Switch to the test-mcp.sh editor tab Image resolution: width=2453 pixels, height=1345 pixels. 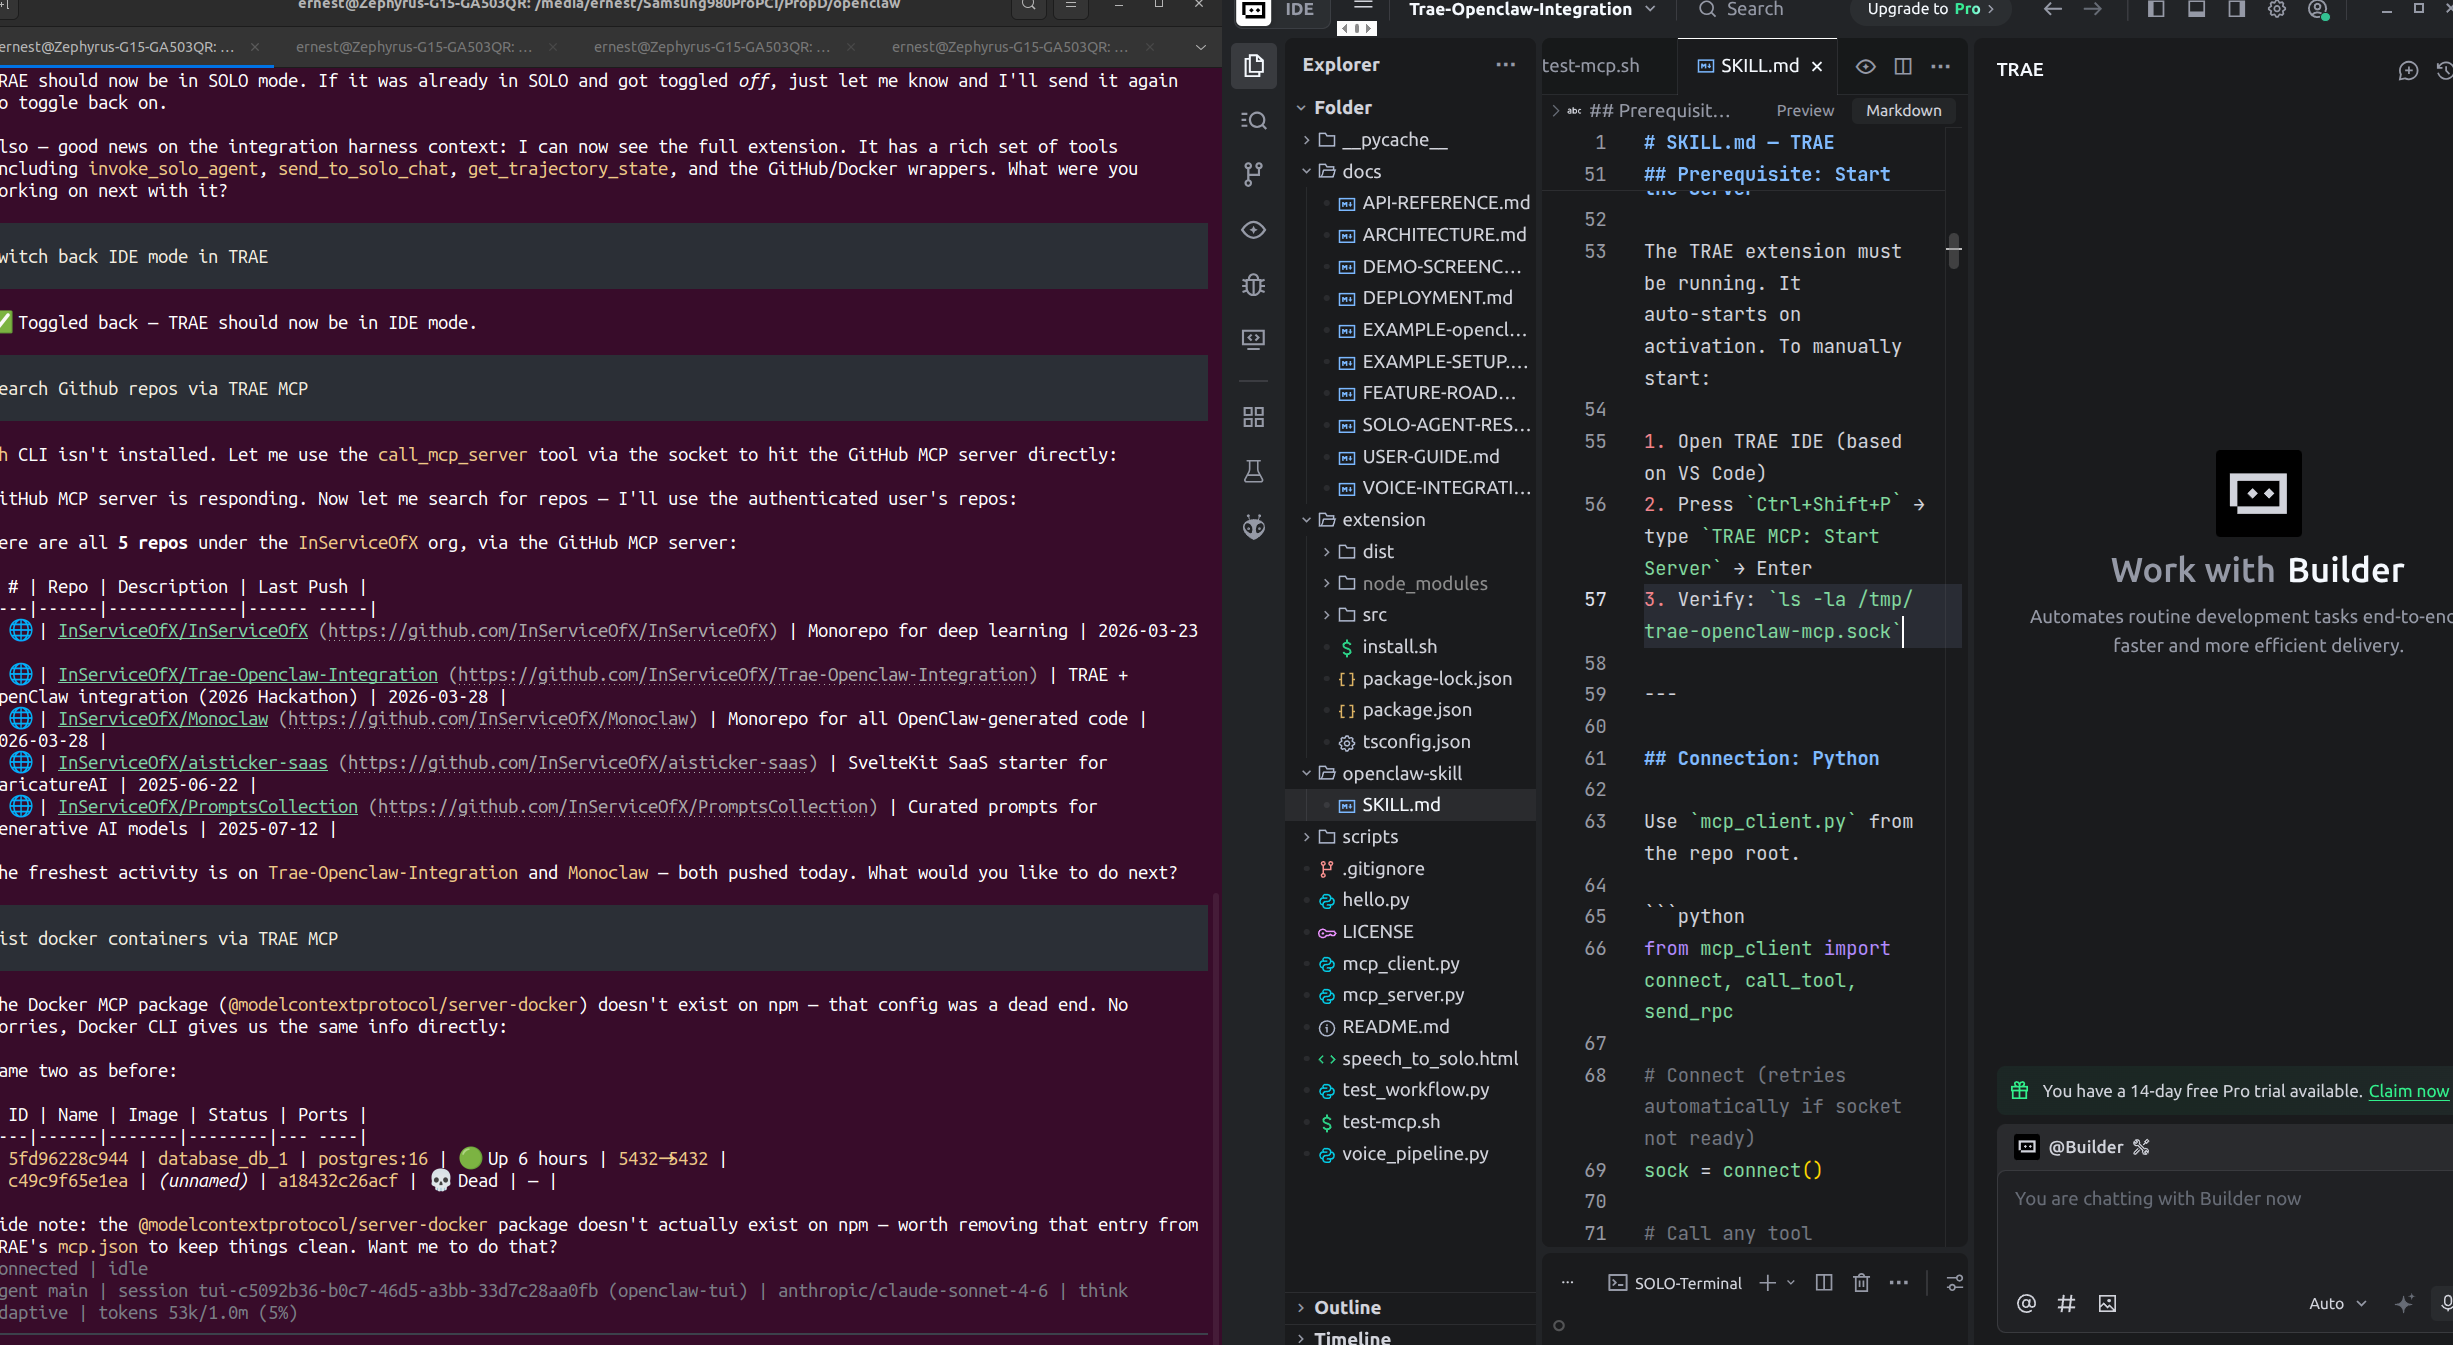coord(1590,66)
